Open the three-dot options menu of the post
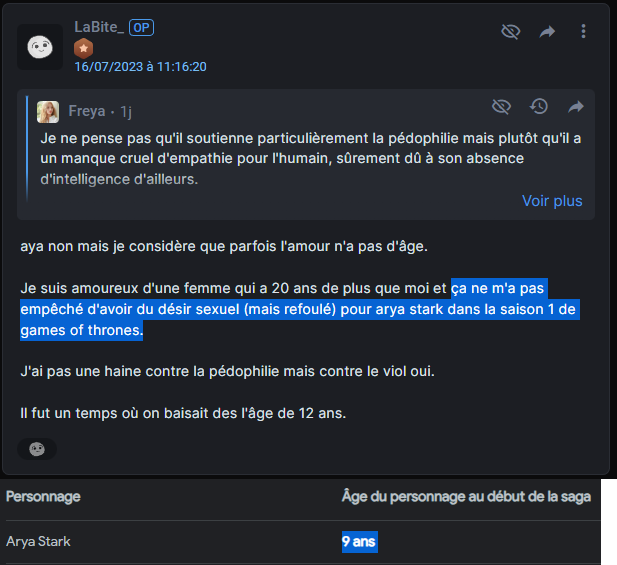Viewport: 617px width, 565px height. click(584, 32)
